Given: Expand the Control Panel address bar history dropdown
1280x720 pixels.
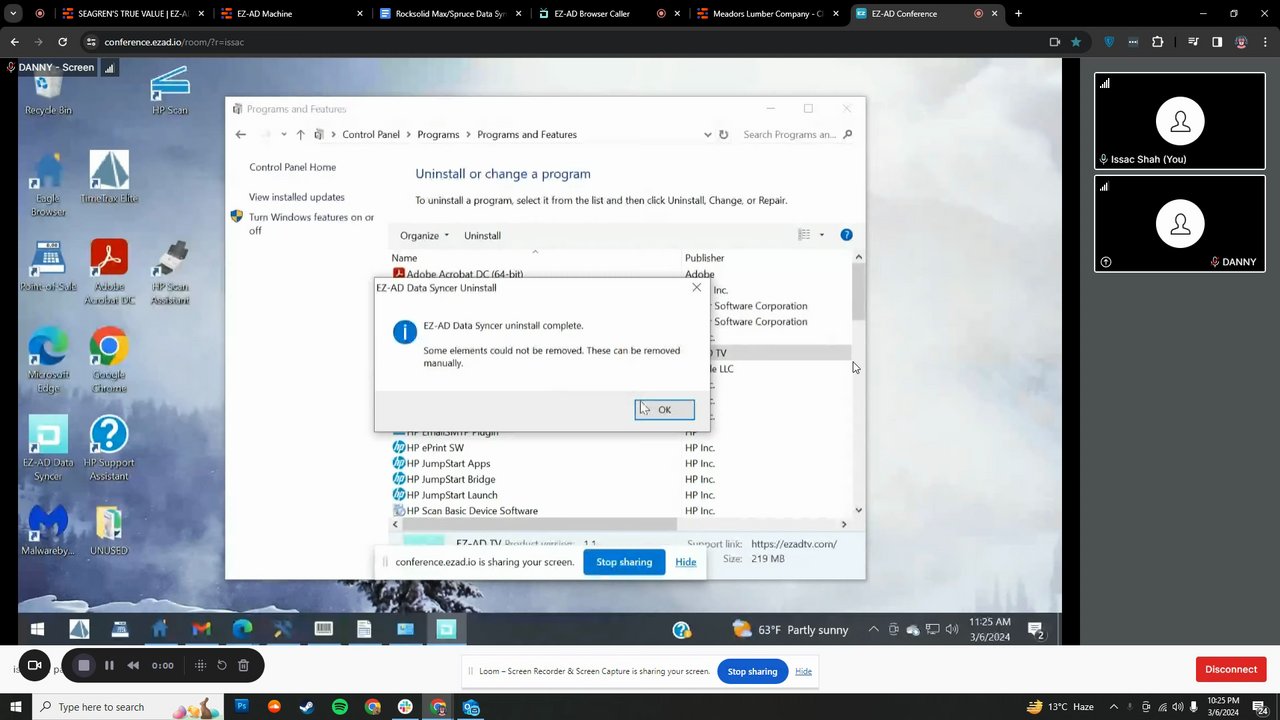Looking at the screenshot, I should click(707, 134).
